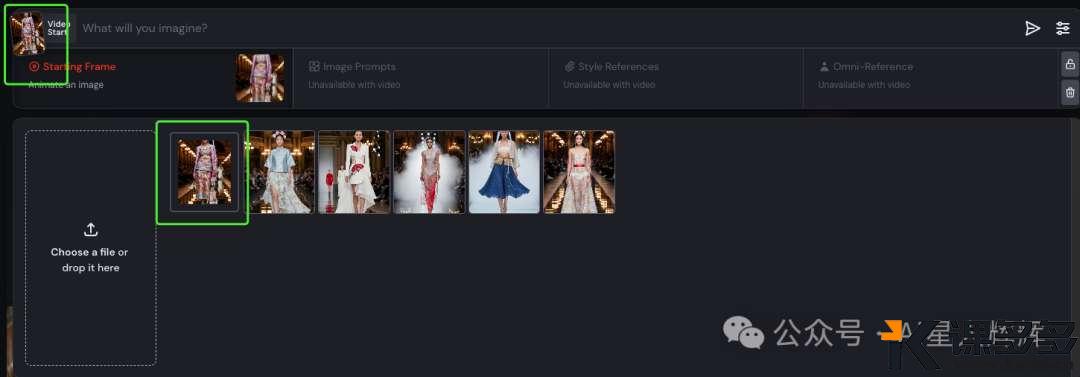Image resolution: width=1080 pixels, height=377 pixels.
Task: Select the Style References section
Action: (x=675, y=78)
